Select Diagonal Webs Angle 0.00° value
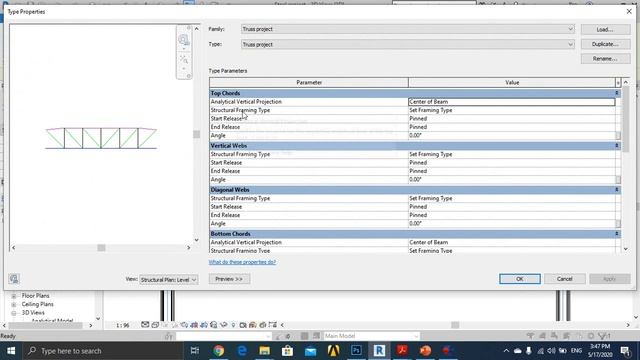The height and width of the screenshot is (360, 640). (x=512, y=224)
